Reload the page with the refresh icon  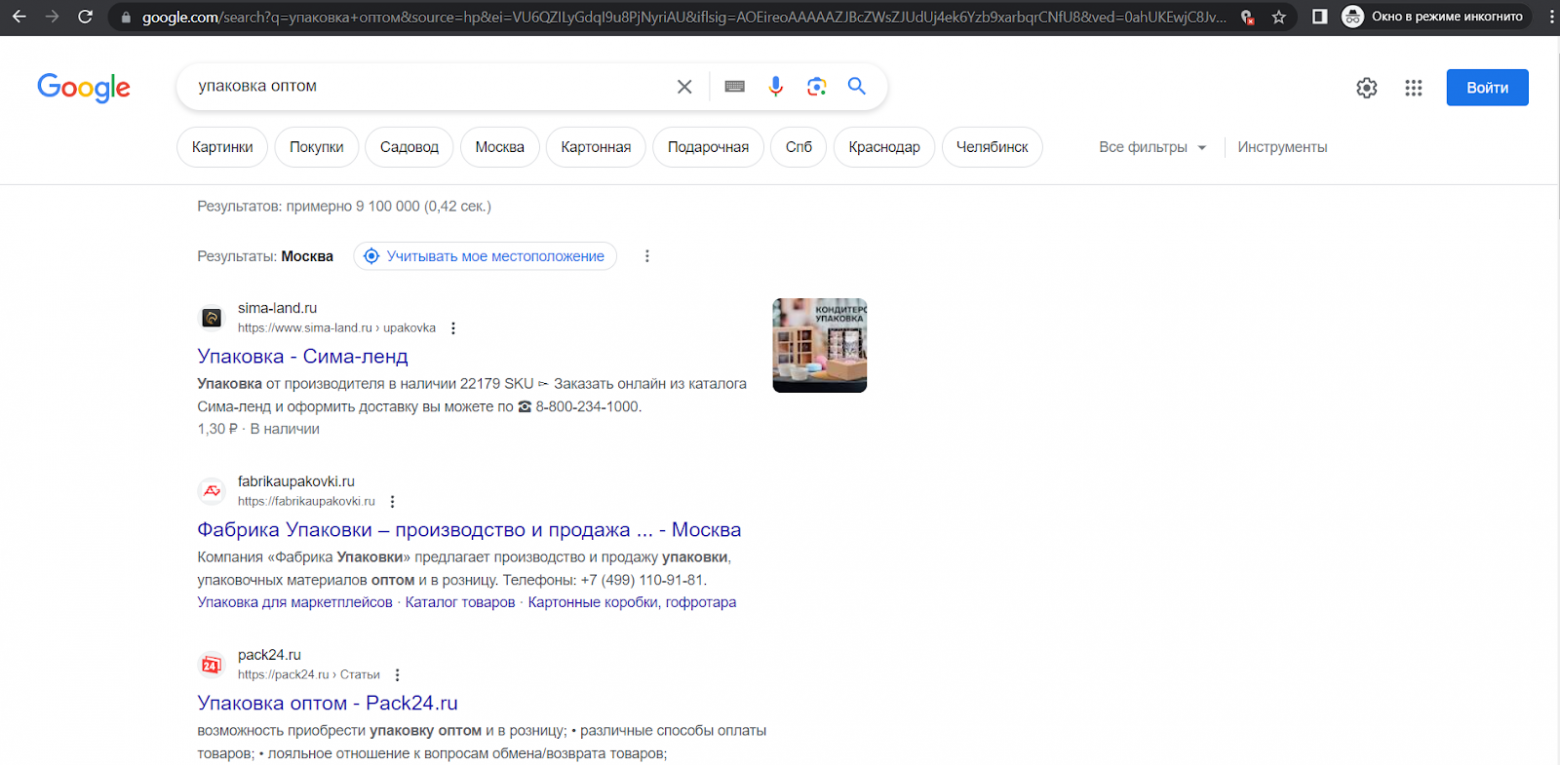(x=86, y=16)
